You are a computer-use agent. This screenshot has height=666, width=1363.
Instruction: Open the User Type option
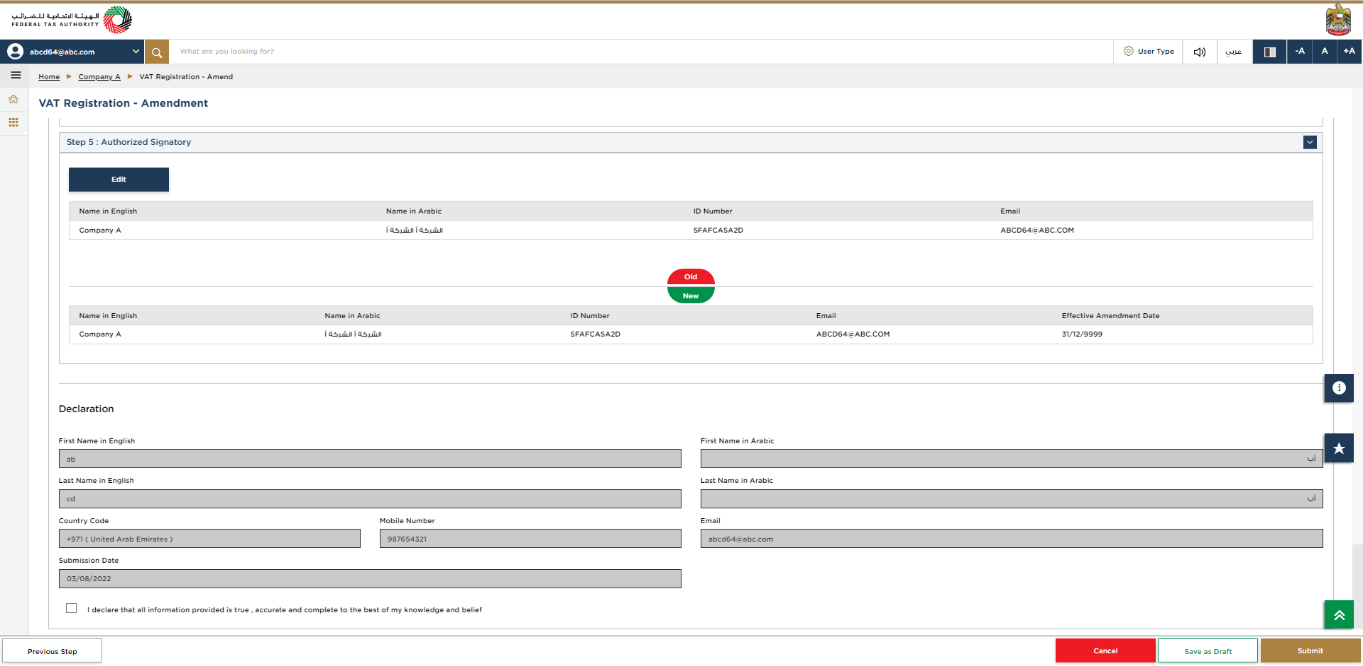click(1148, 51)
